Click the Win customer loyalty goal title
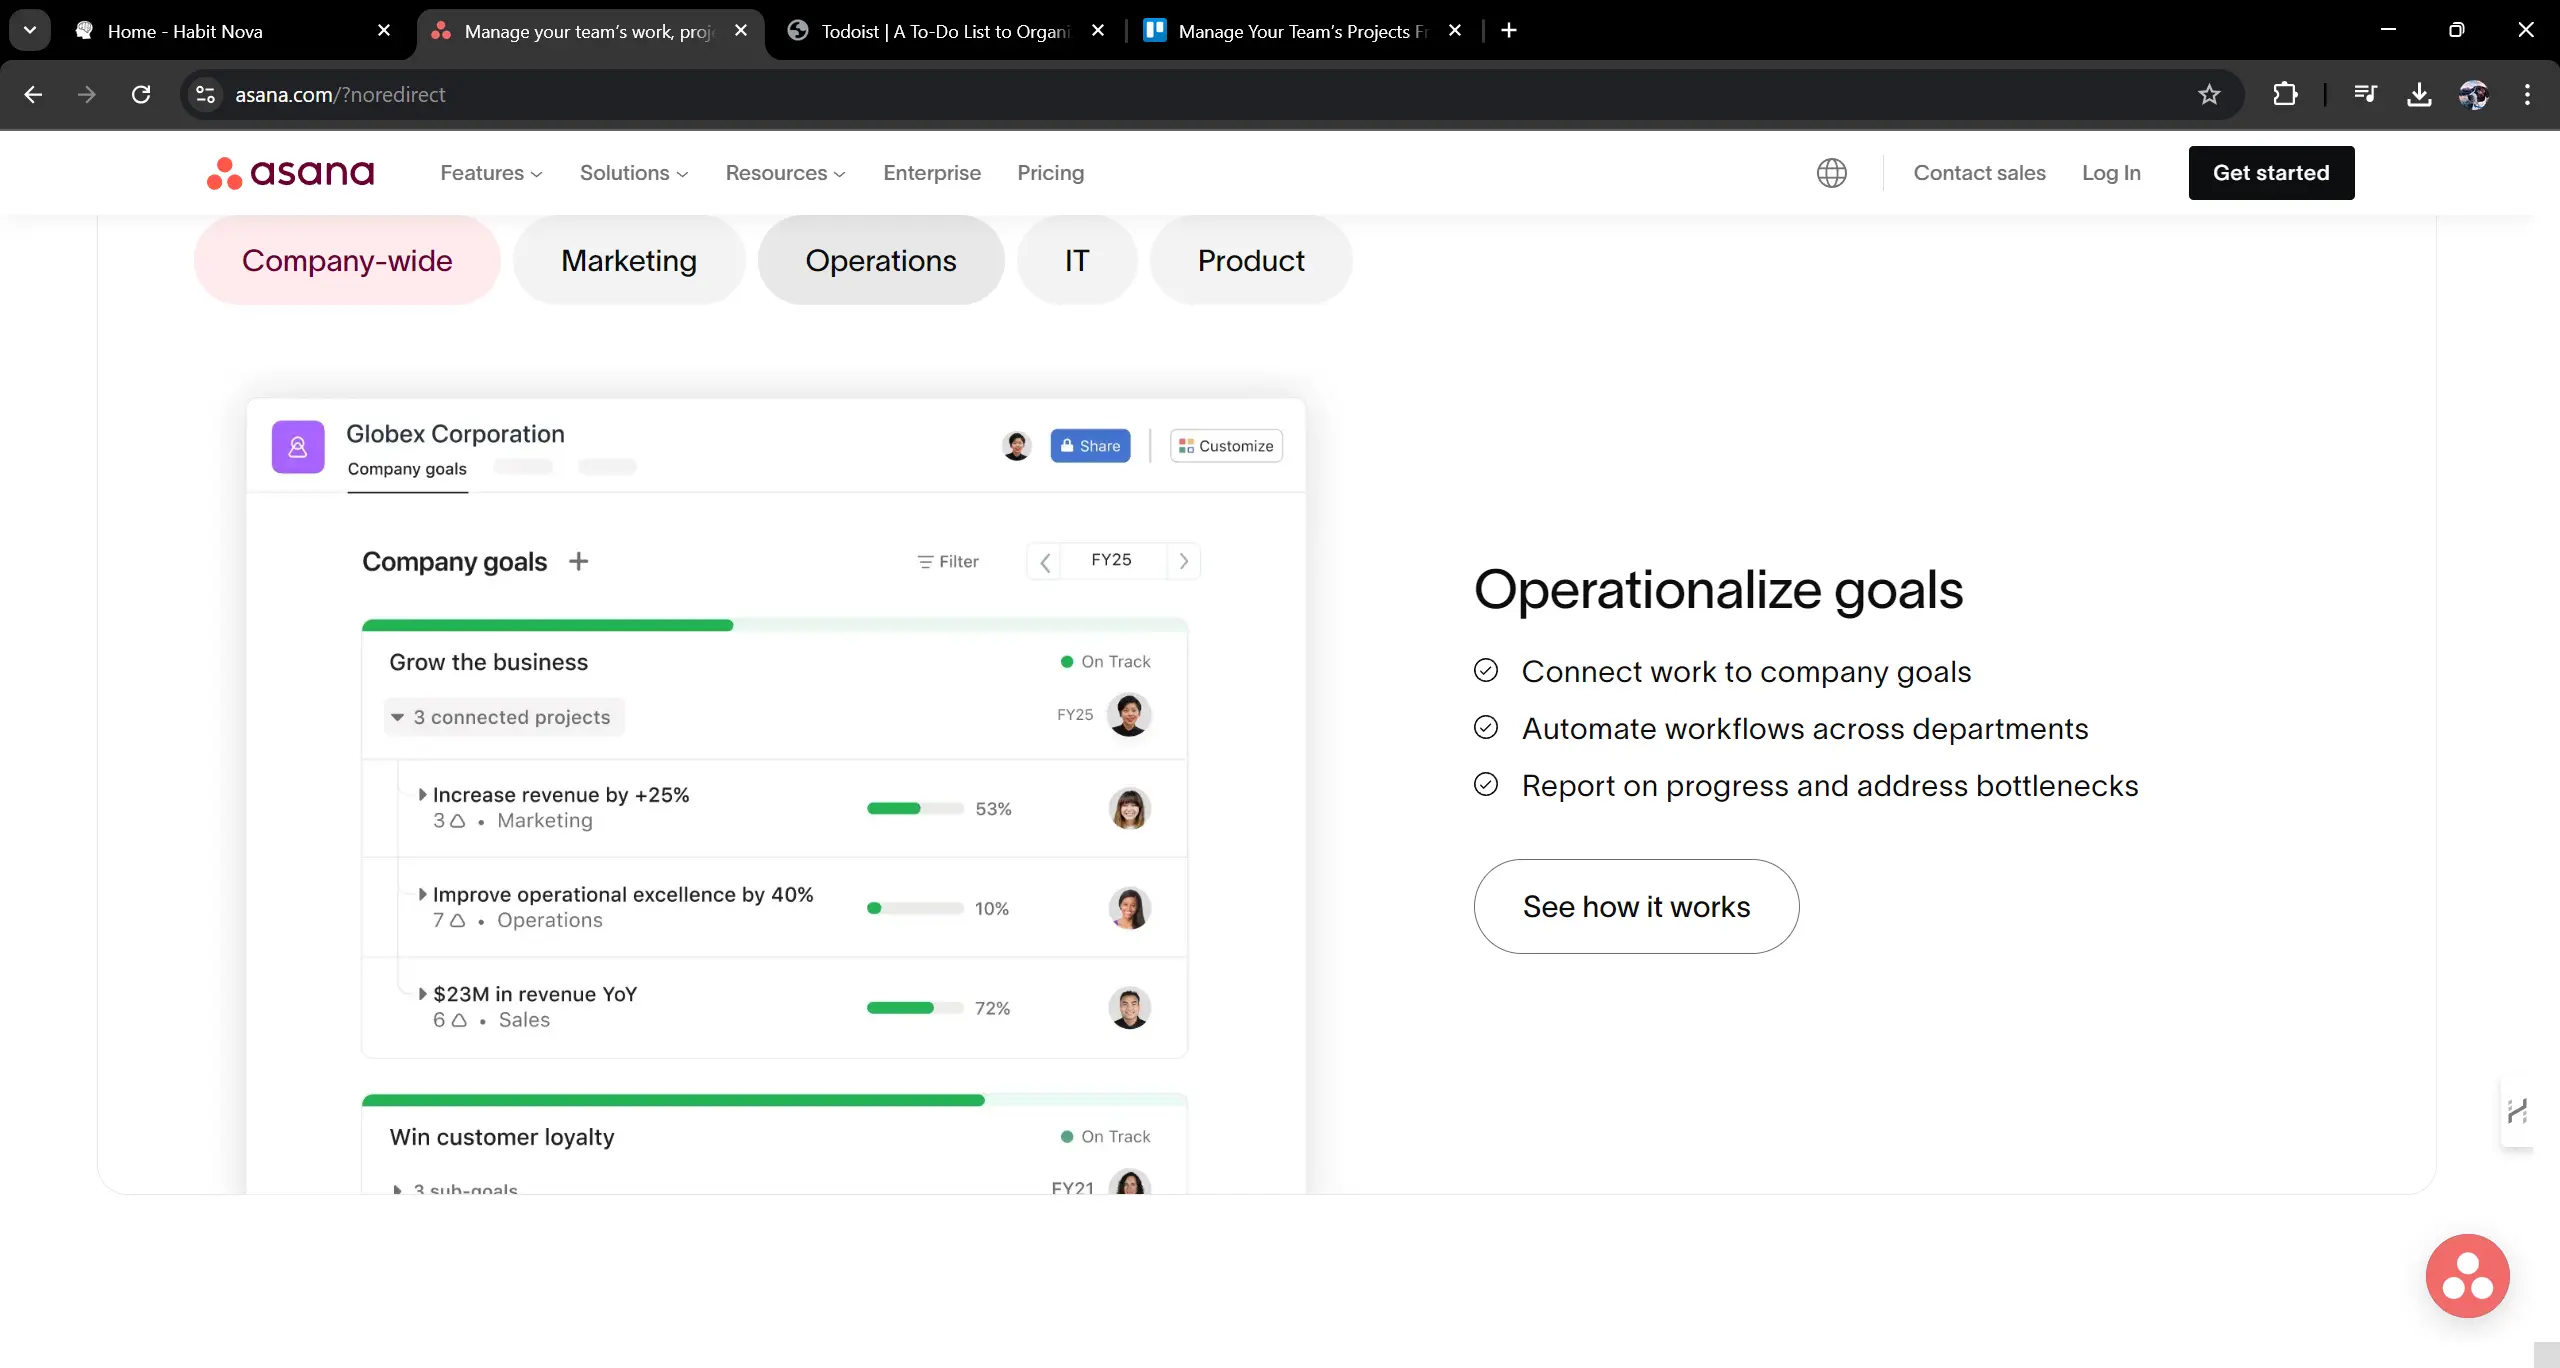This screenshot has height=1368, width=2560. [502, 1137]
